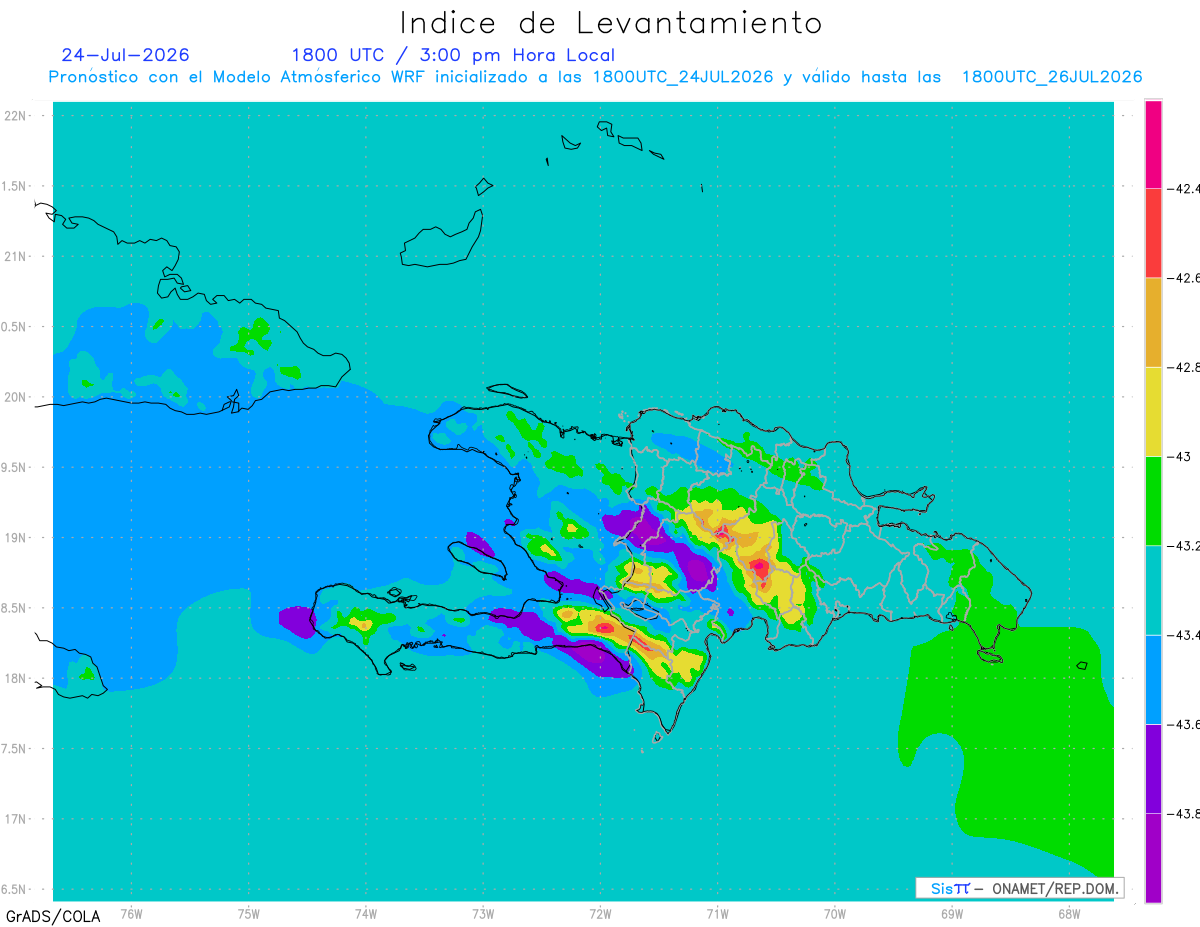1200x927 pixels.
Task: Select "1800 UTC / 3:00 pm Hora Local" text
Action: click(x=453, y=56)
